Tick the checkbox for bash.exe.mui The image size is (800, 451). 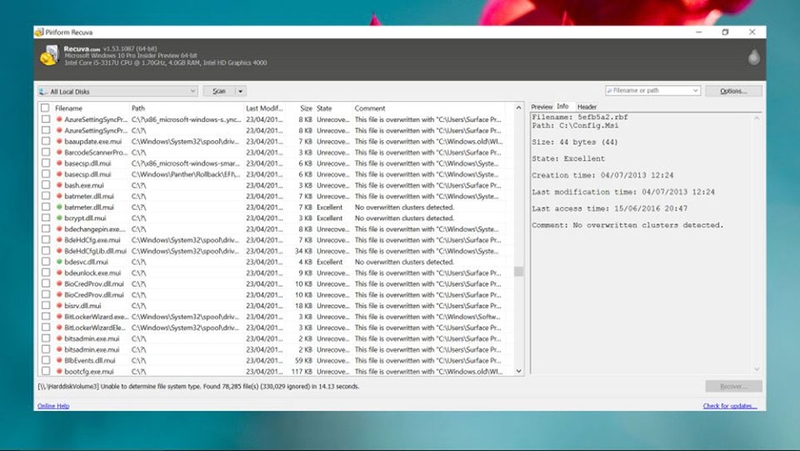[x=45, y=185]
